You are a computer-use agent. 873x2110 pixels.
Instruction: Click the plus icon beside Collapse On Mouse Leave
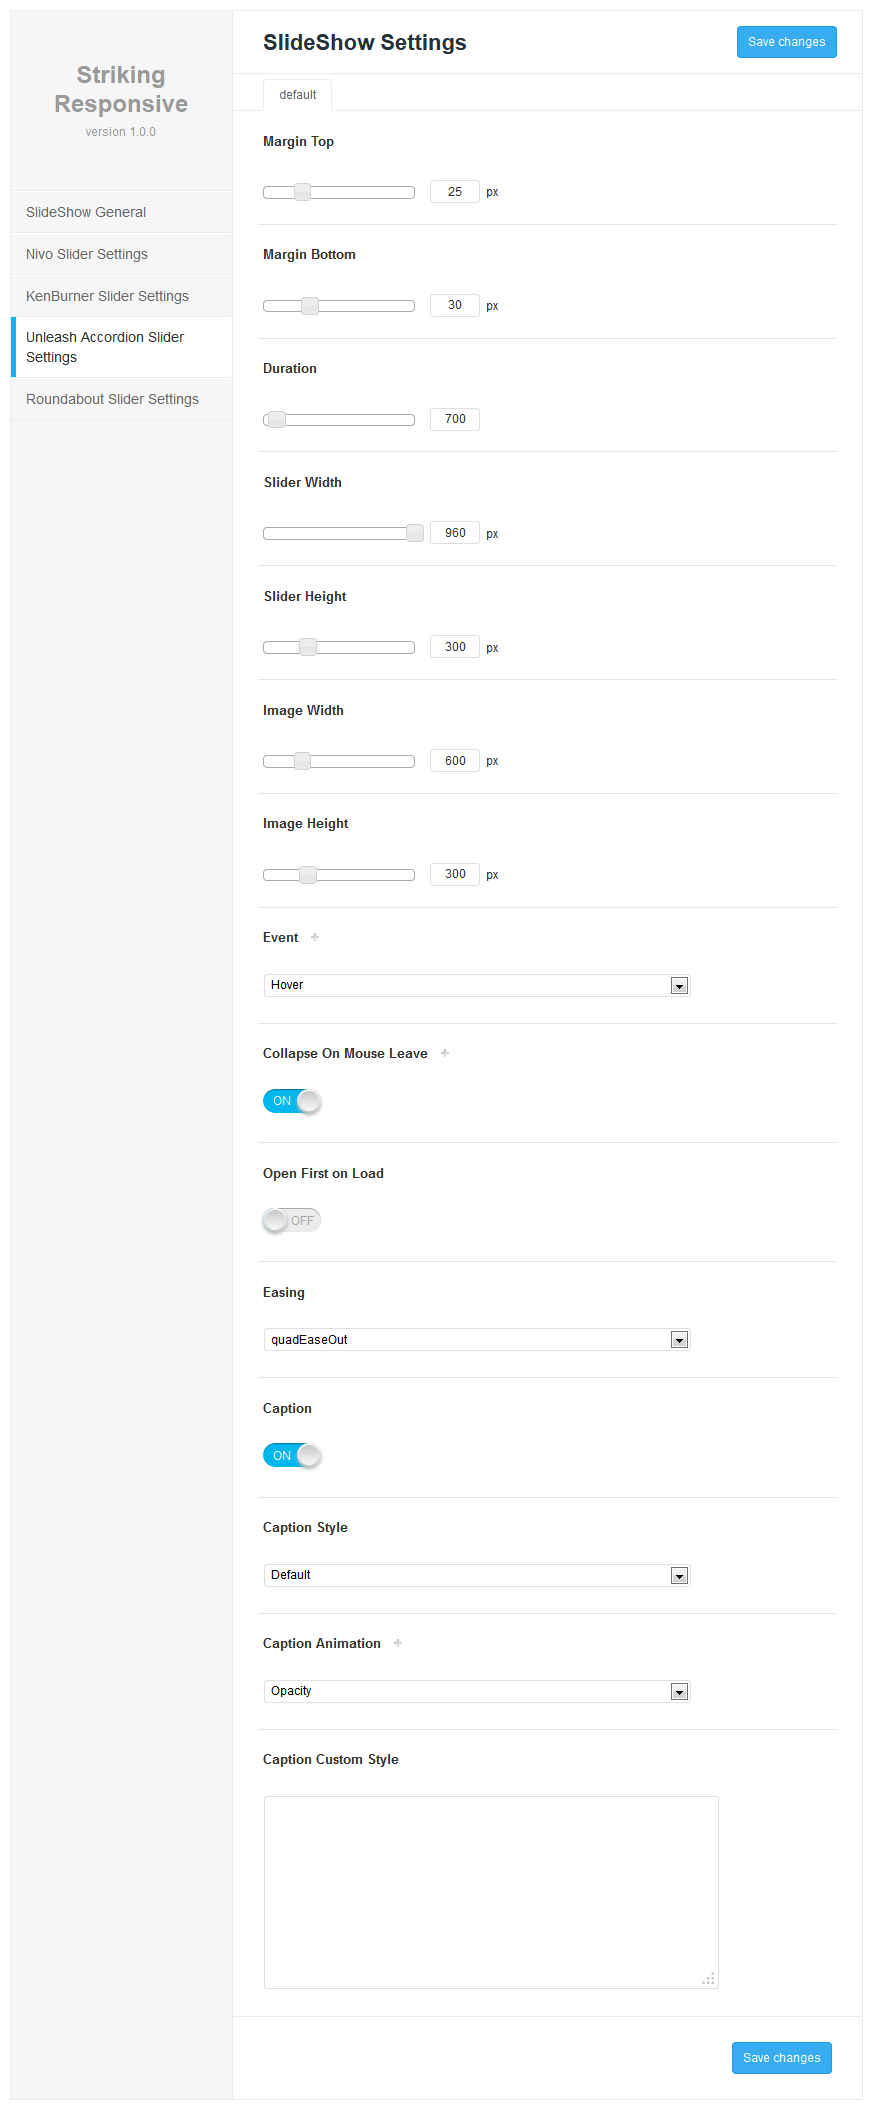click(x=444, y=1053)
